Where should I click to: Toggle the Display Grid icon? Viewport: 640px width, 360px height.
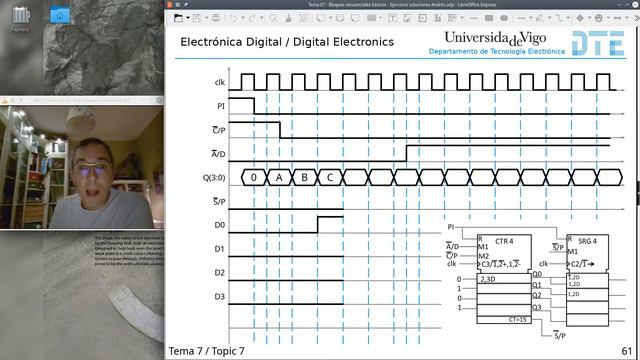pyautogui.click(x=304, y=18)
